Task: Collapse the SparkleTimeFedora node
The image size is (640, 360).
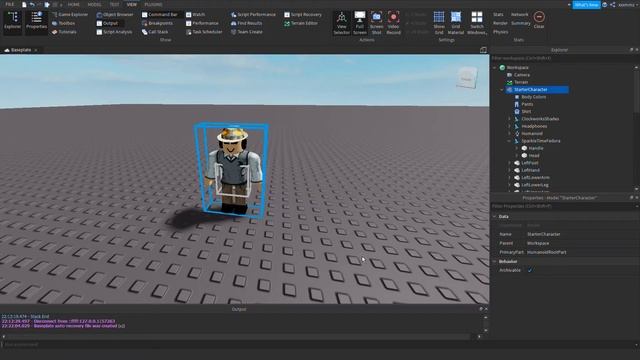Action: click(509, 141)
